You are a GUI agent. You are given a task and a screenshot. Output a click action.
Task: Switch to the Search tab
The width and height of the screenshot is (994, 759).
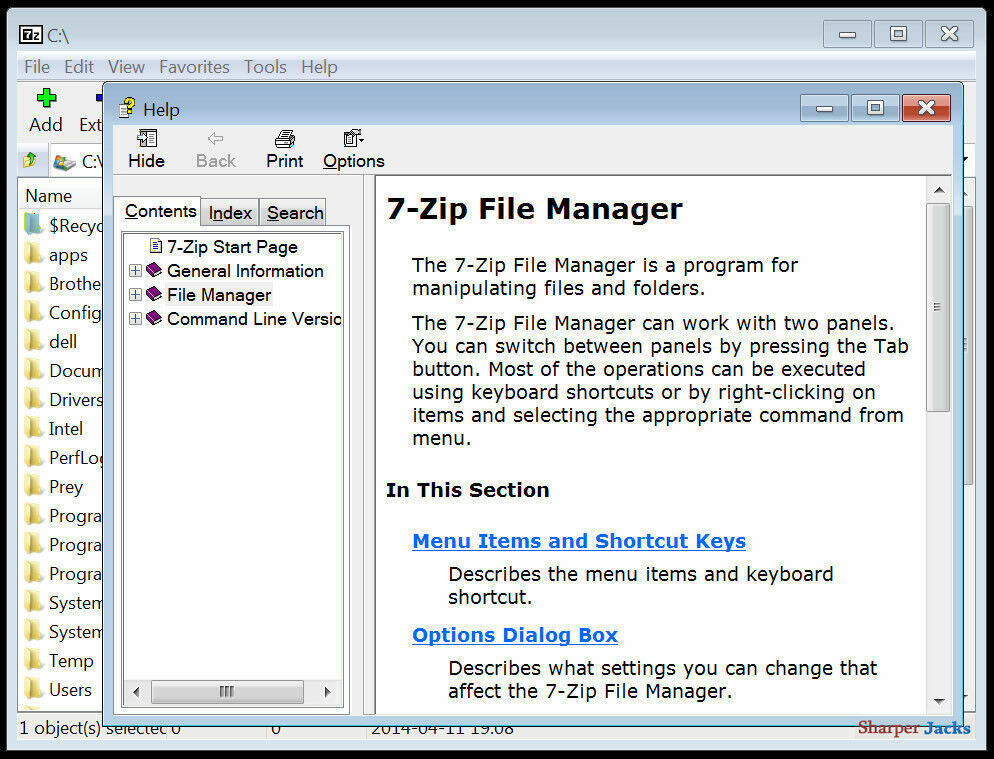pos(295,213)
